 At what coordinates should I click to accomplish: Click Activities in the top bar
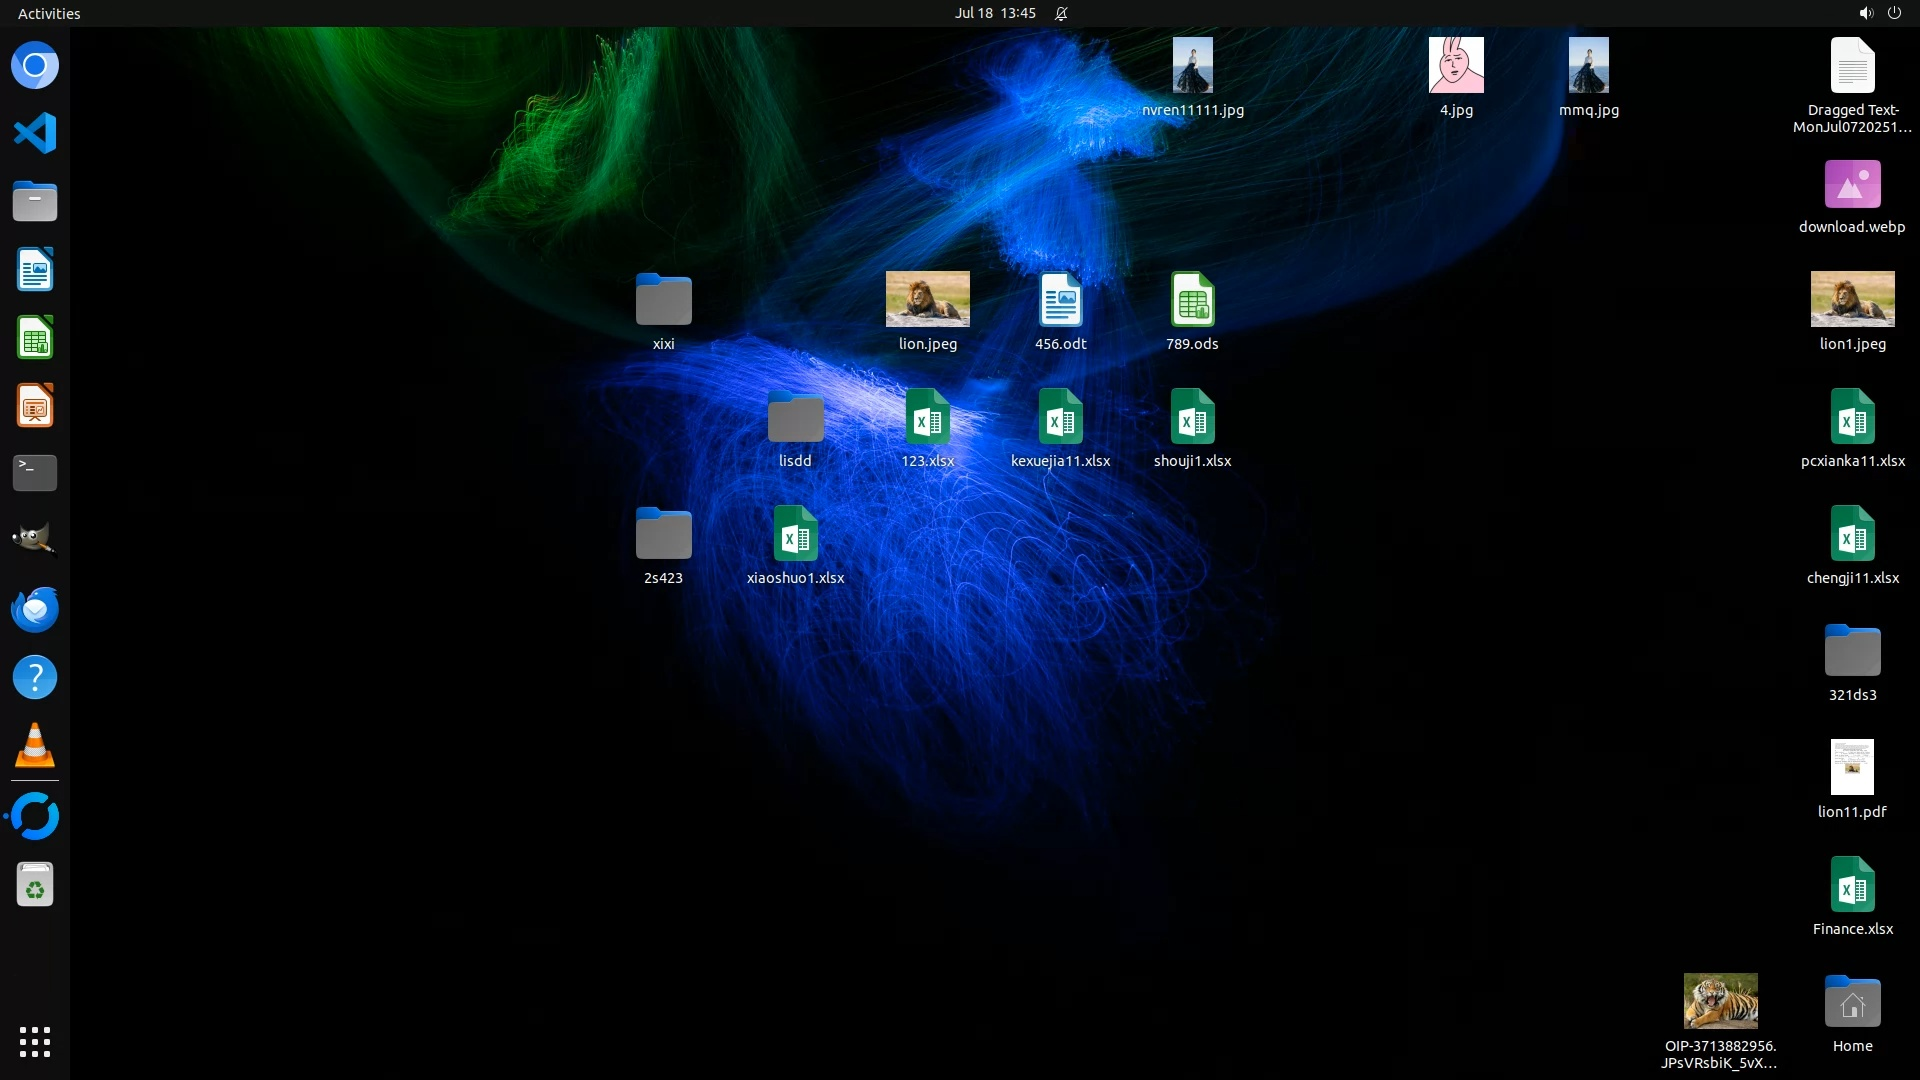point(49,13)
